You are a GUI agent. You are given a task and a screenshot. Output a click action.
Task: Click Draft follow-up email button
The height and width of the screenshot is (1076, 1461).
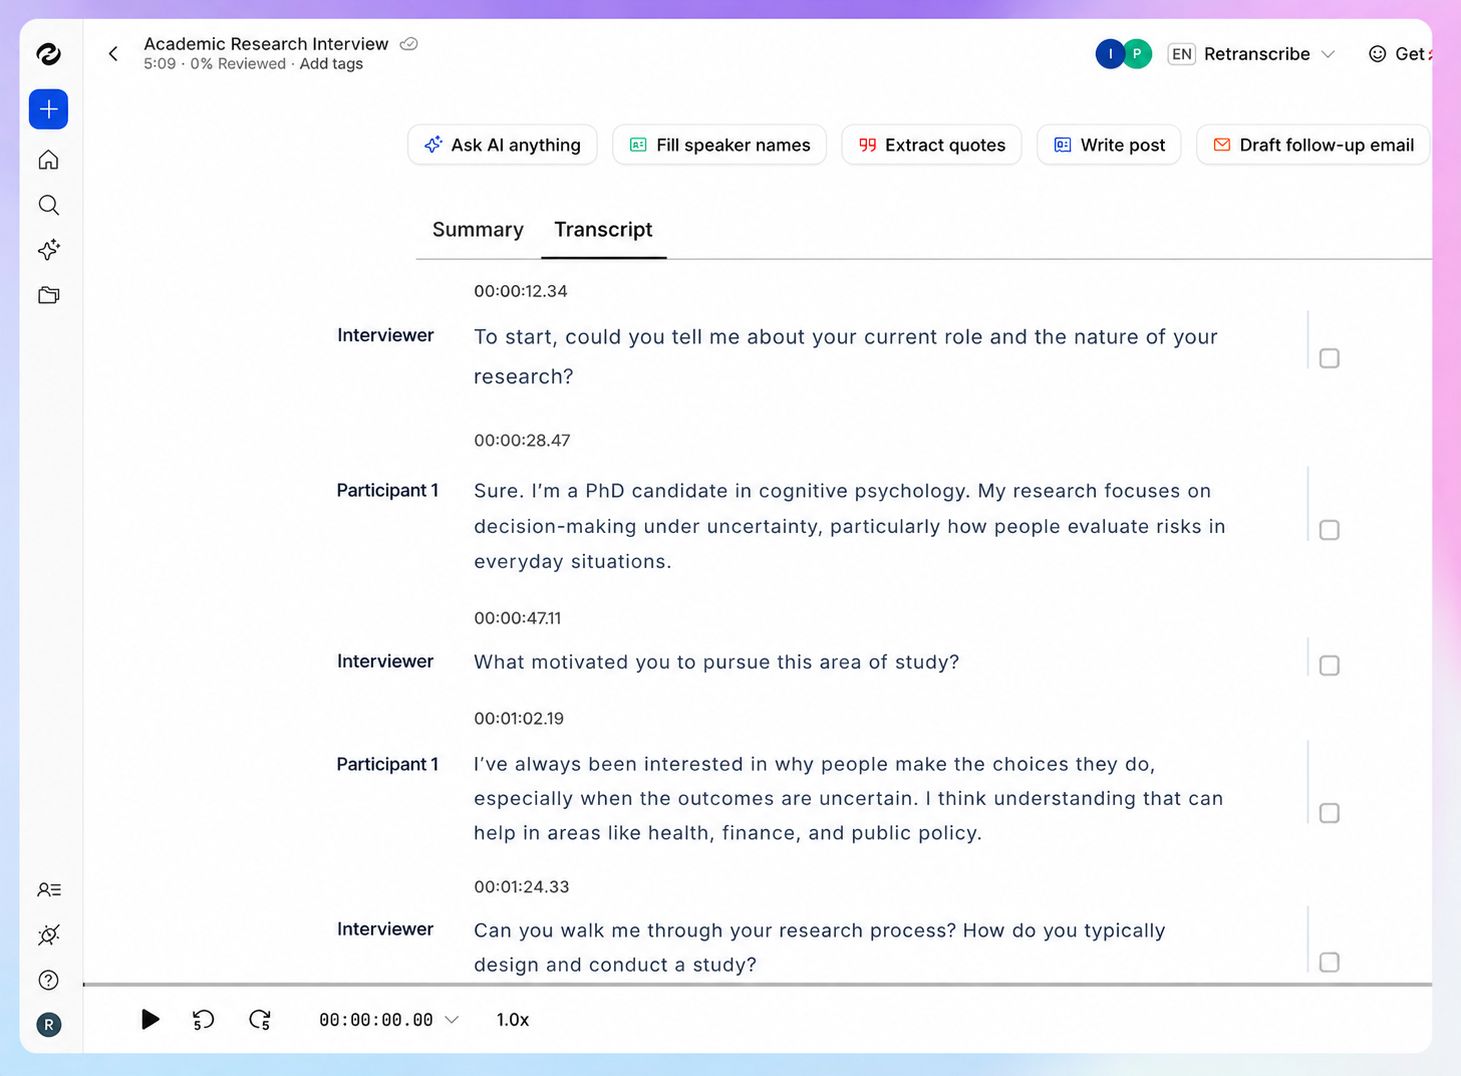[x=1313, y=145]
